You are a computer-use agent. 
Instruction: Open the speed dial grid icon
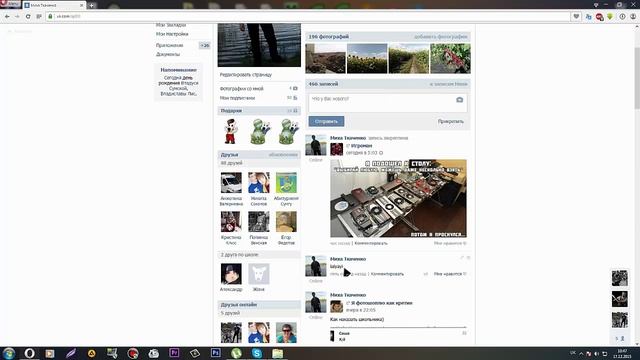(39, 17)
